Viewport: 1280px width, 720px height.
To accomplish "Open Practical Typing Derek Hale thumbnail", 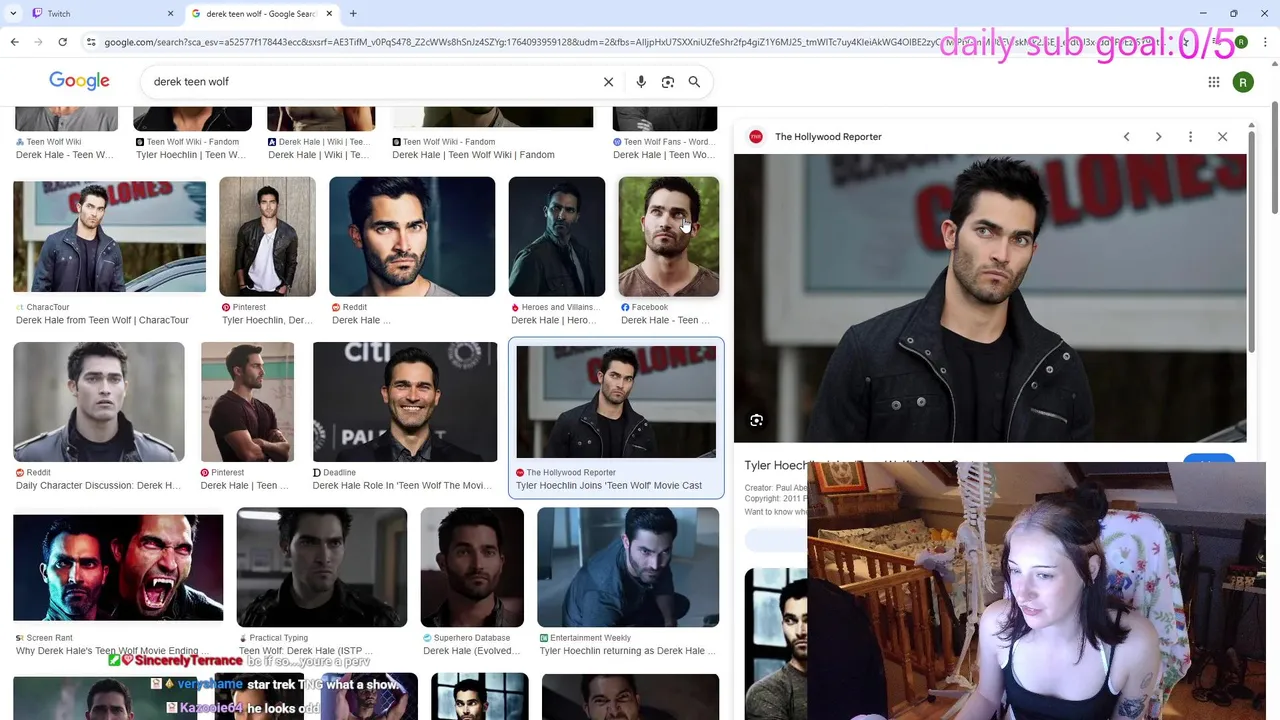I will coord(322,567).
